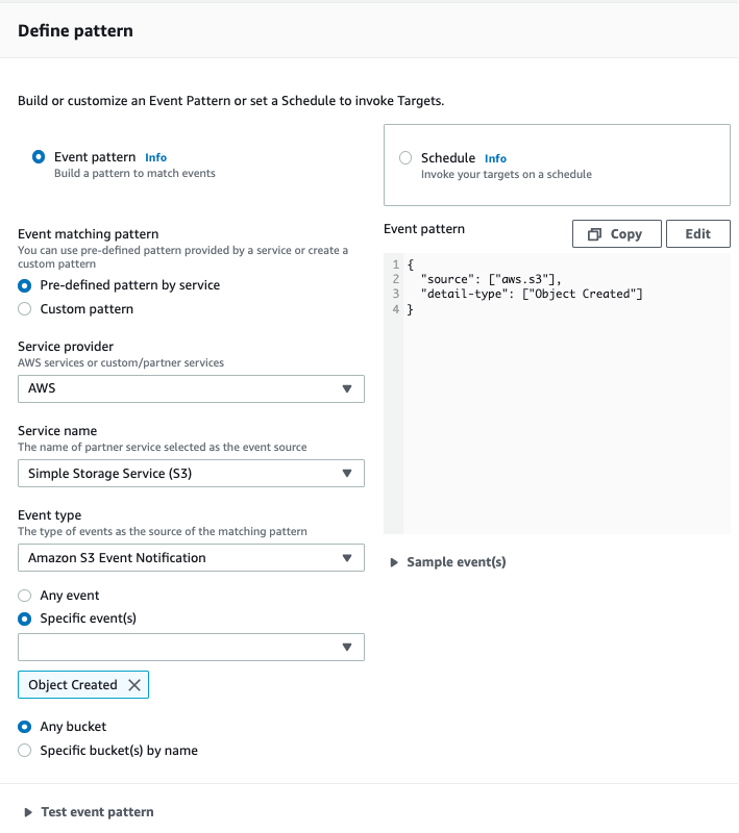Select Specific event(s) radio button
This screenshot has height=833, width=739.
[24, 619]
